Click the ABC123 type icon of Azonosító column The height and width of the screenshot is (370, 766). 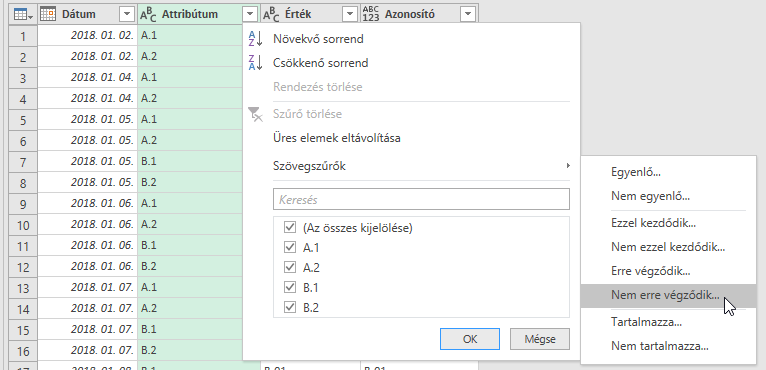371,15
